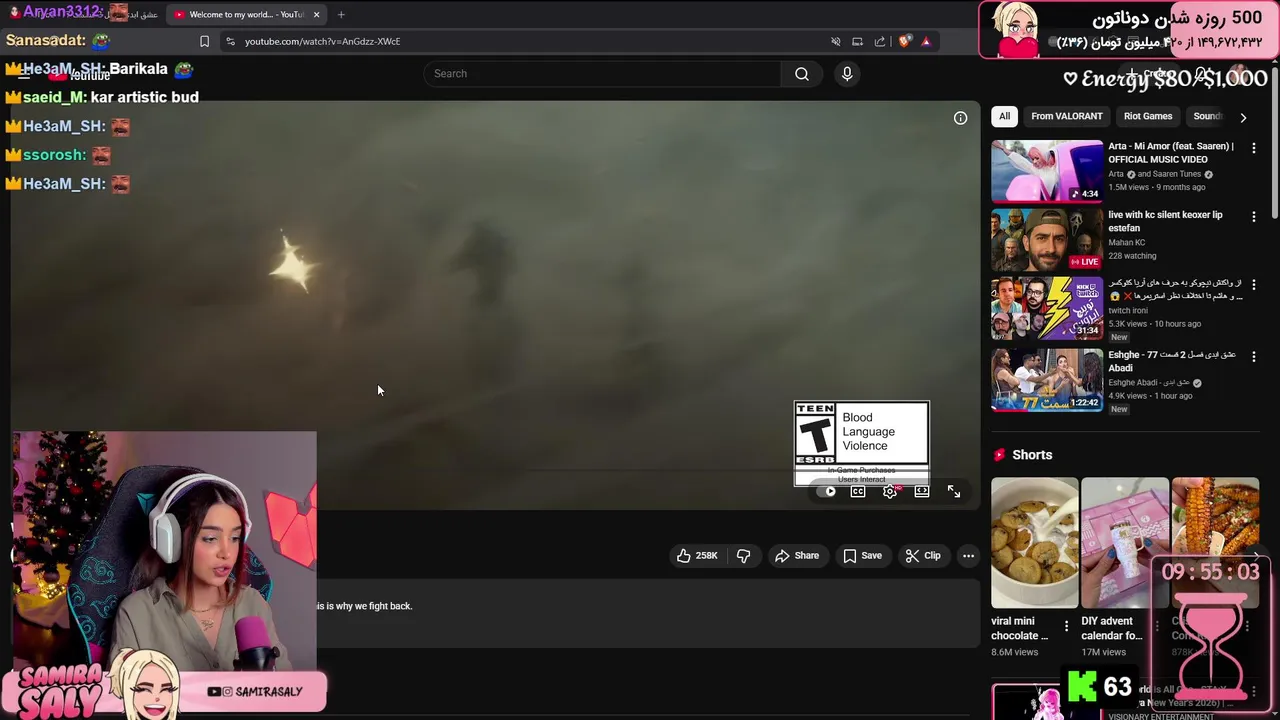Open options menu for twitch ironi video

click(1254, 285)
